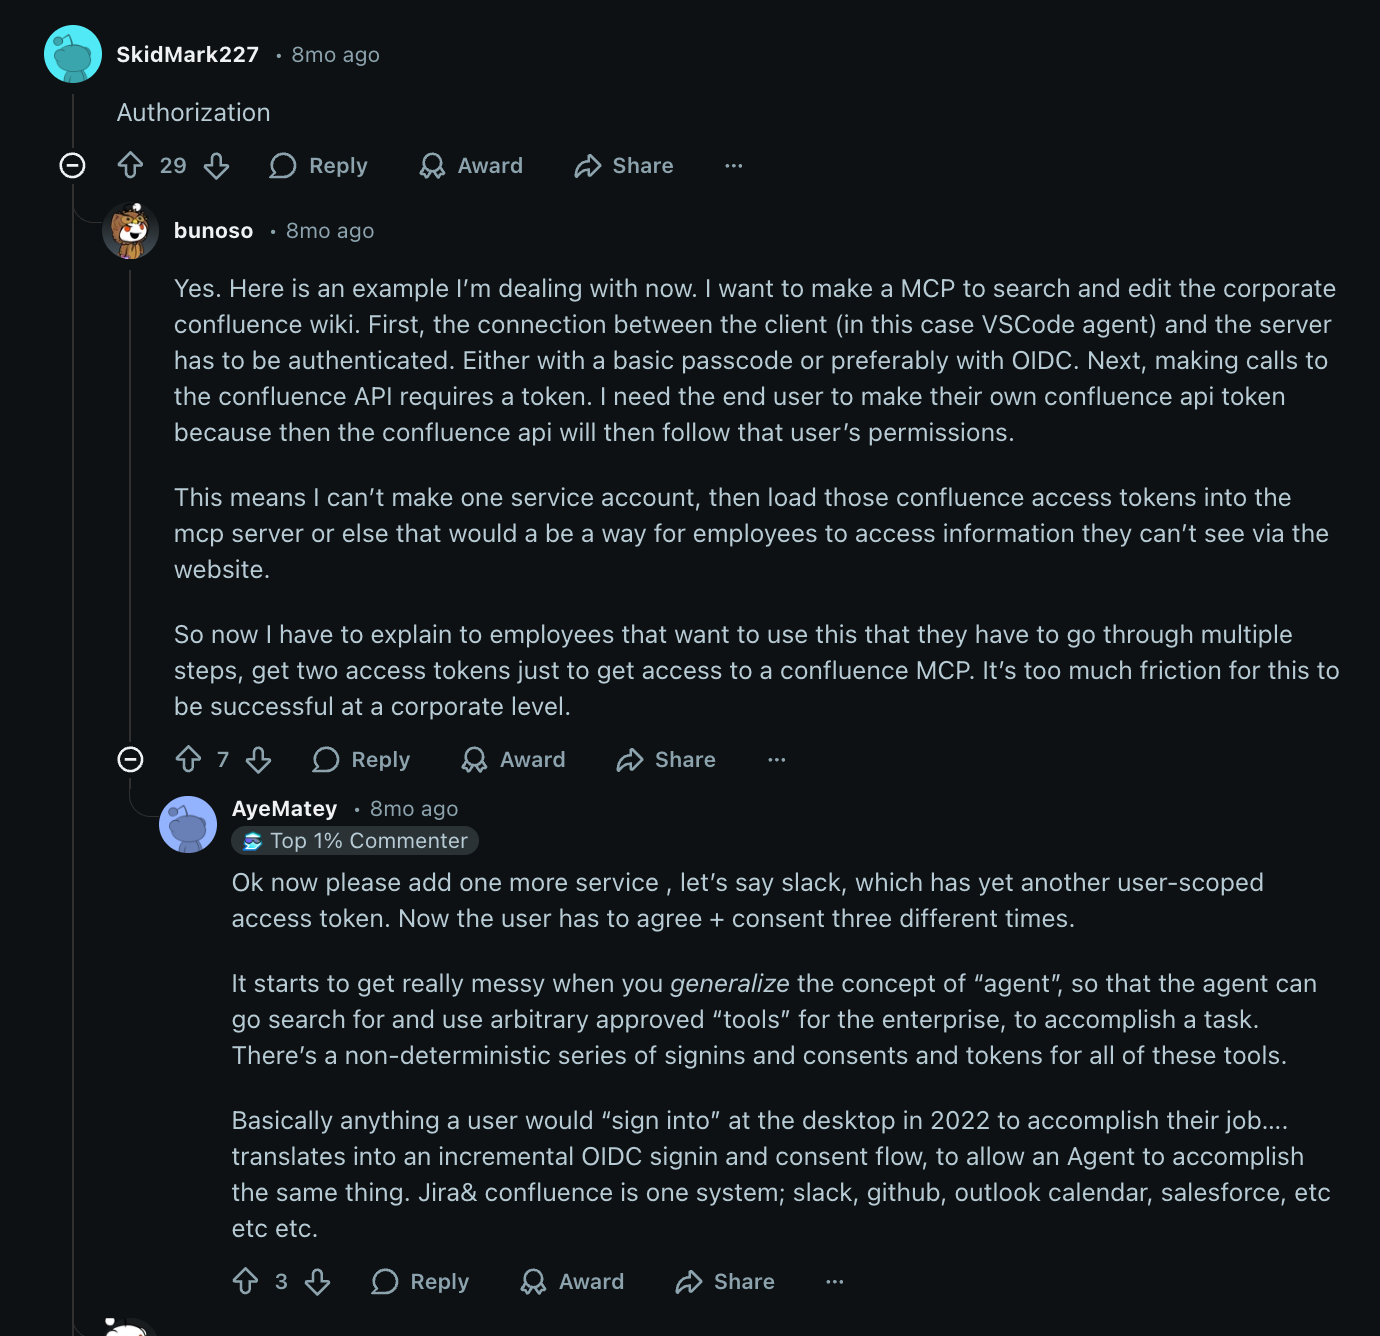Share AyeMatey's comment
Viewport: 1380px width, 1336px height.
(724, 1282)
